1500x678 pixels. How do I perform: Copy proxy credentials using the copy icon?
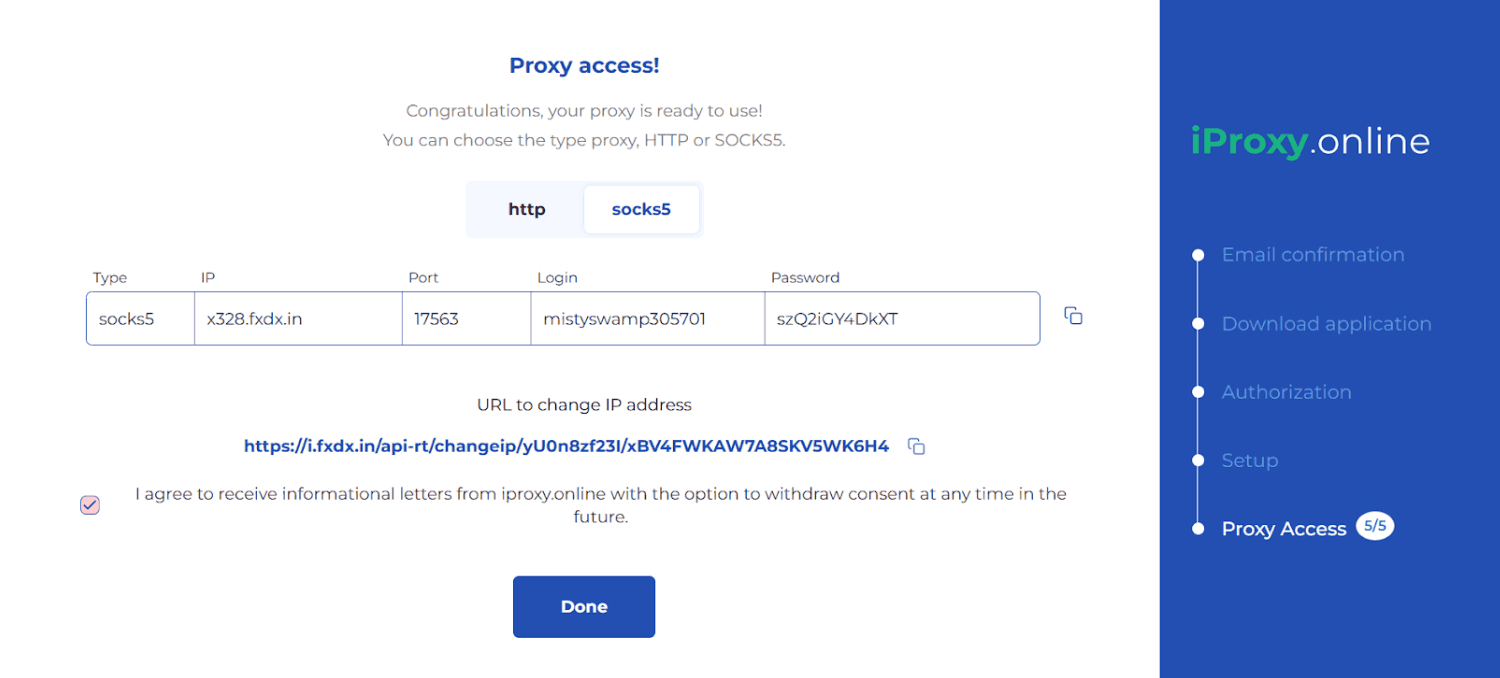[x=1073, y=316]
